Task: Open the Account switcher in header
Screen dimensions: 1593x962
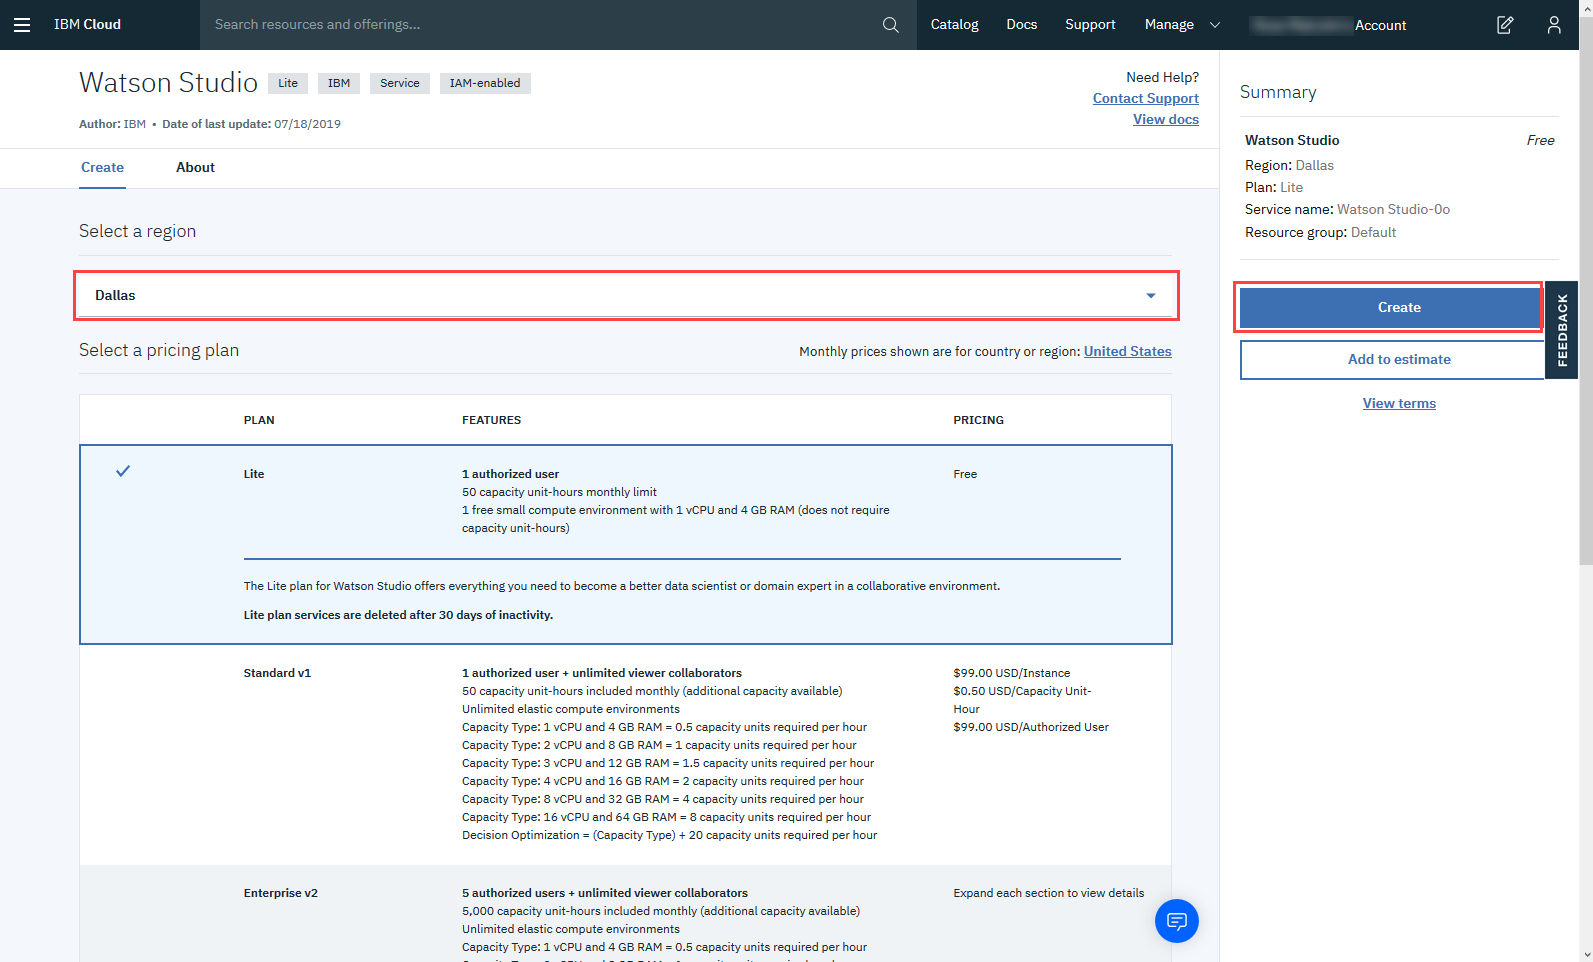Action: click(x=1330, y=25)
